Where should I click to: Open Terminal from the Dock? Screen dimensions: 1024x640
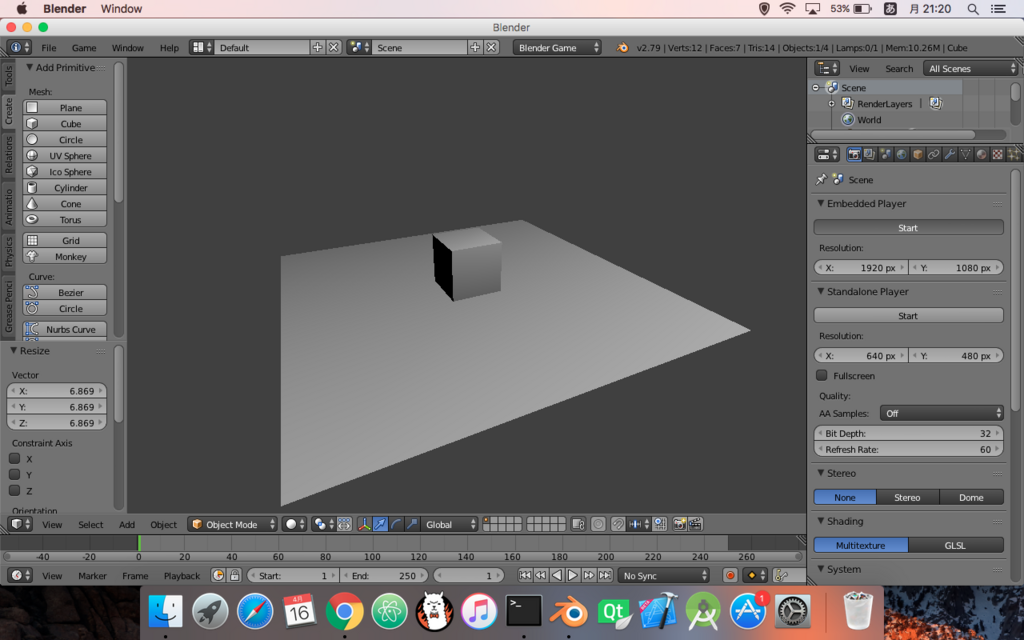pyautogui.click(x=524, y=612)
